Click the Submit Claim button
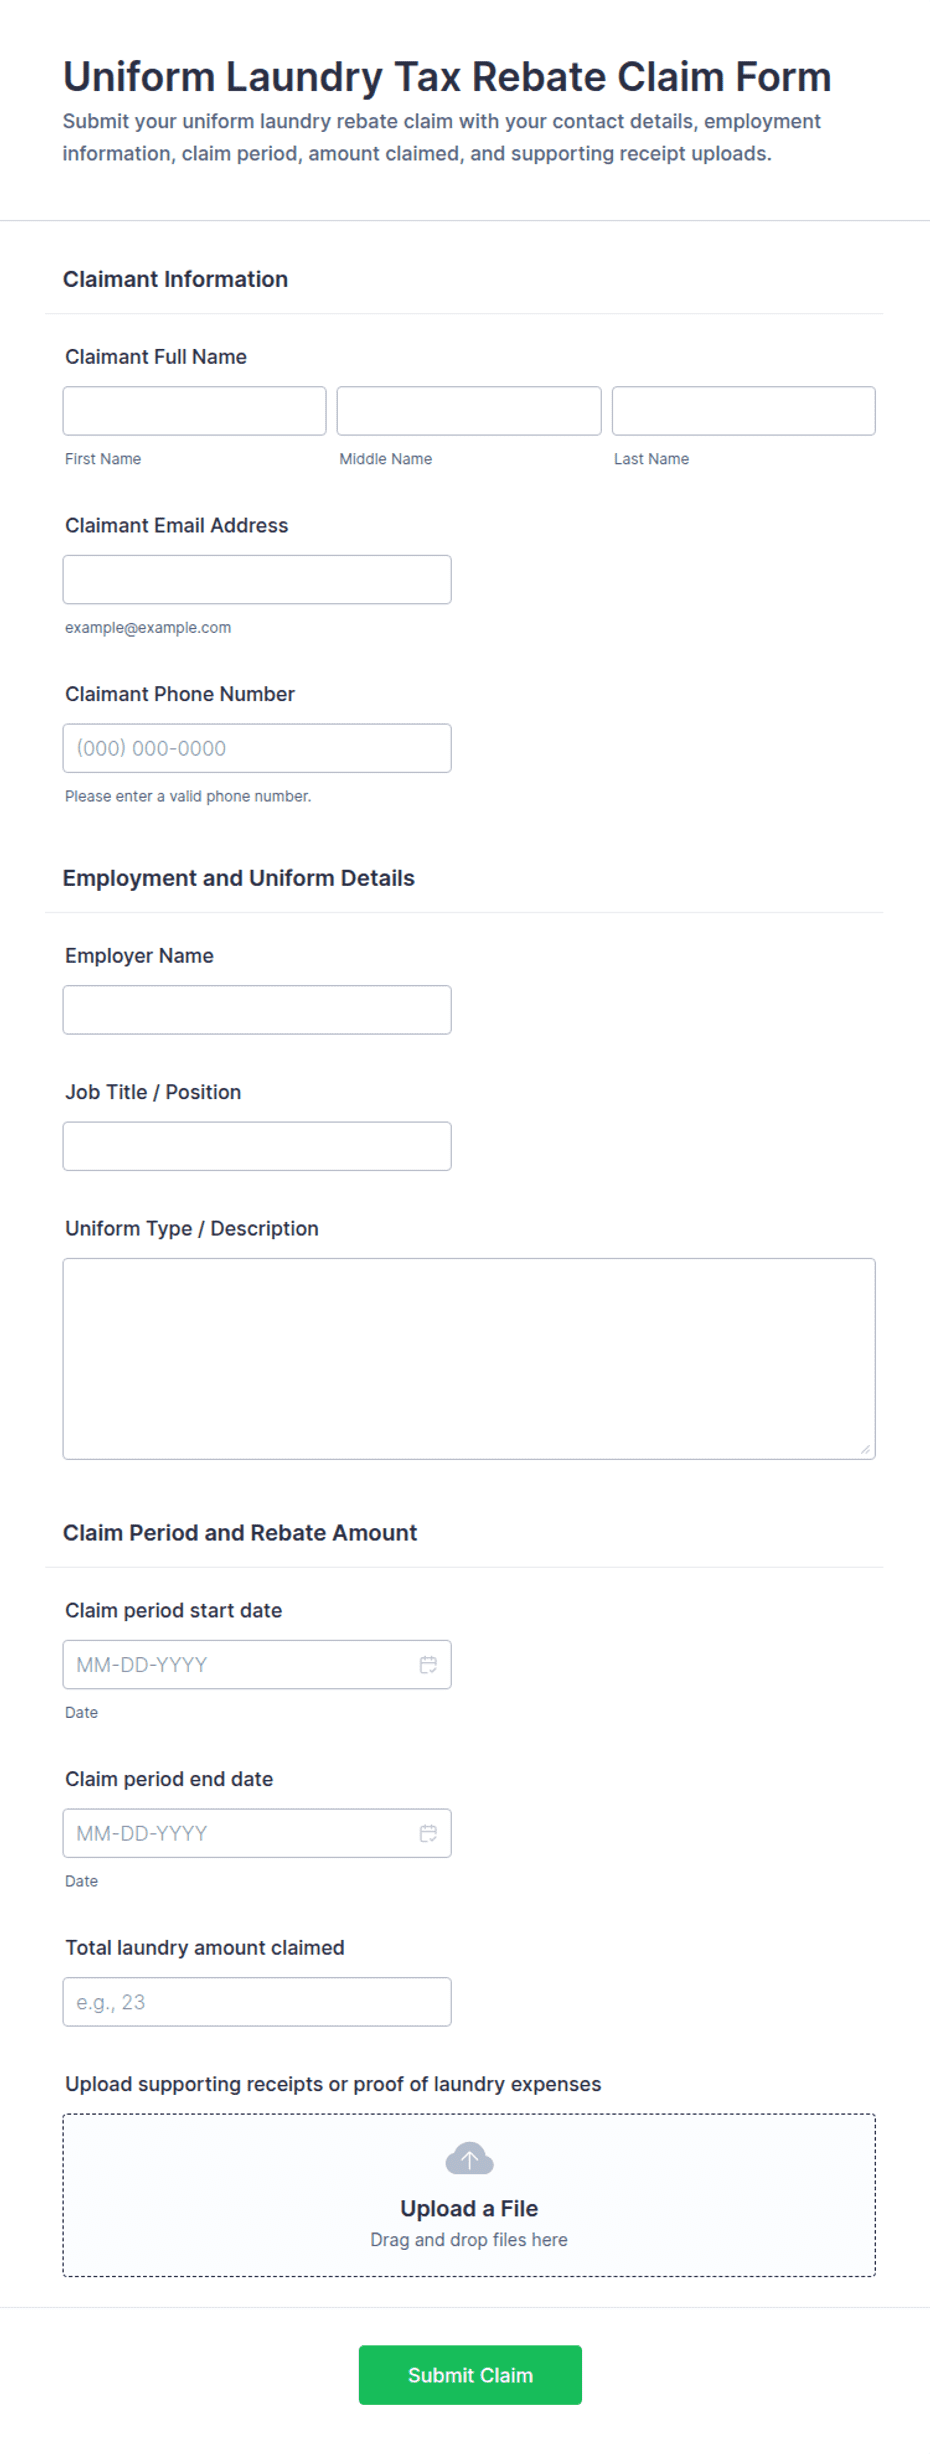 pyautogui.click(x=470, y=2374)
